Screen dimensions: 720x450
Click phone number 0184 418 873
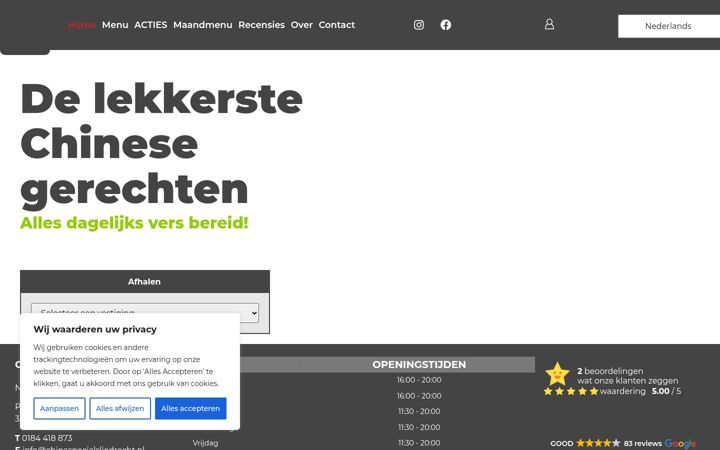pos(47,438)
